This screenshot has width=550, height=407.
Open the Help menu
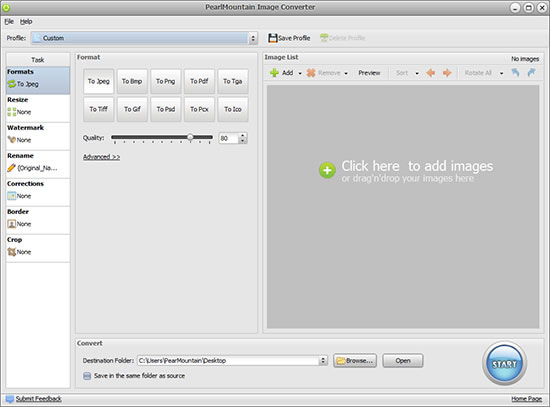pyautogui.click(x=26, y=21)
